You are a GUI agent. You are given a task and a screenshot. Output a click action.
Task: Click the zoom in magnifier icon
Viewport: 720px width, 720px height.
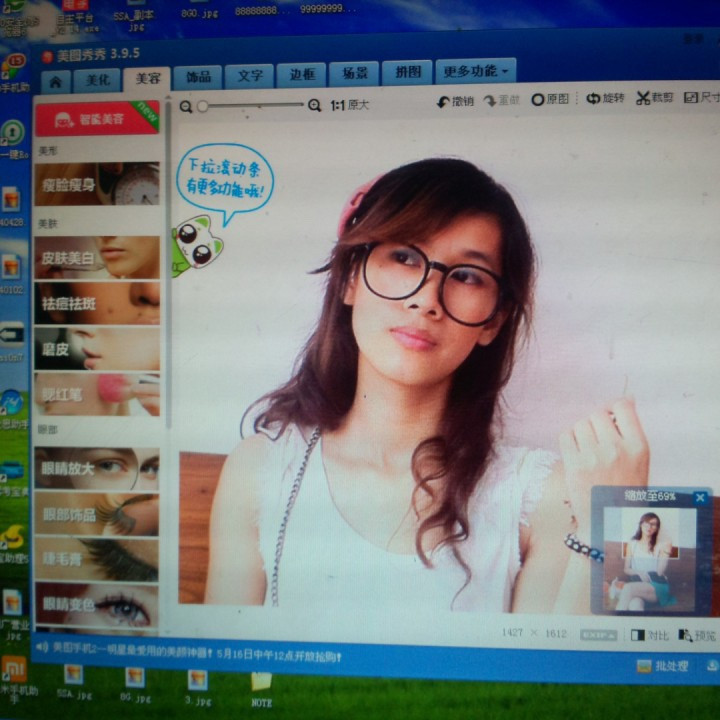coord(314,105)
